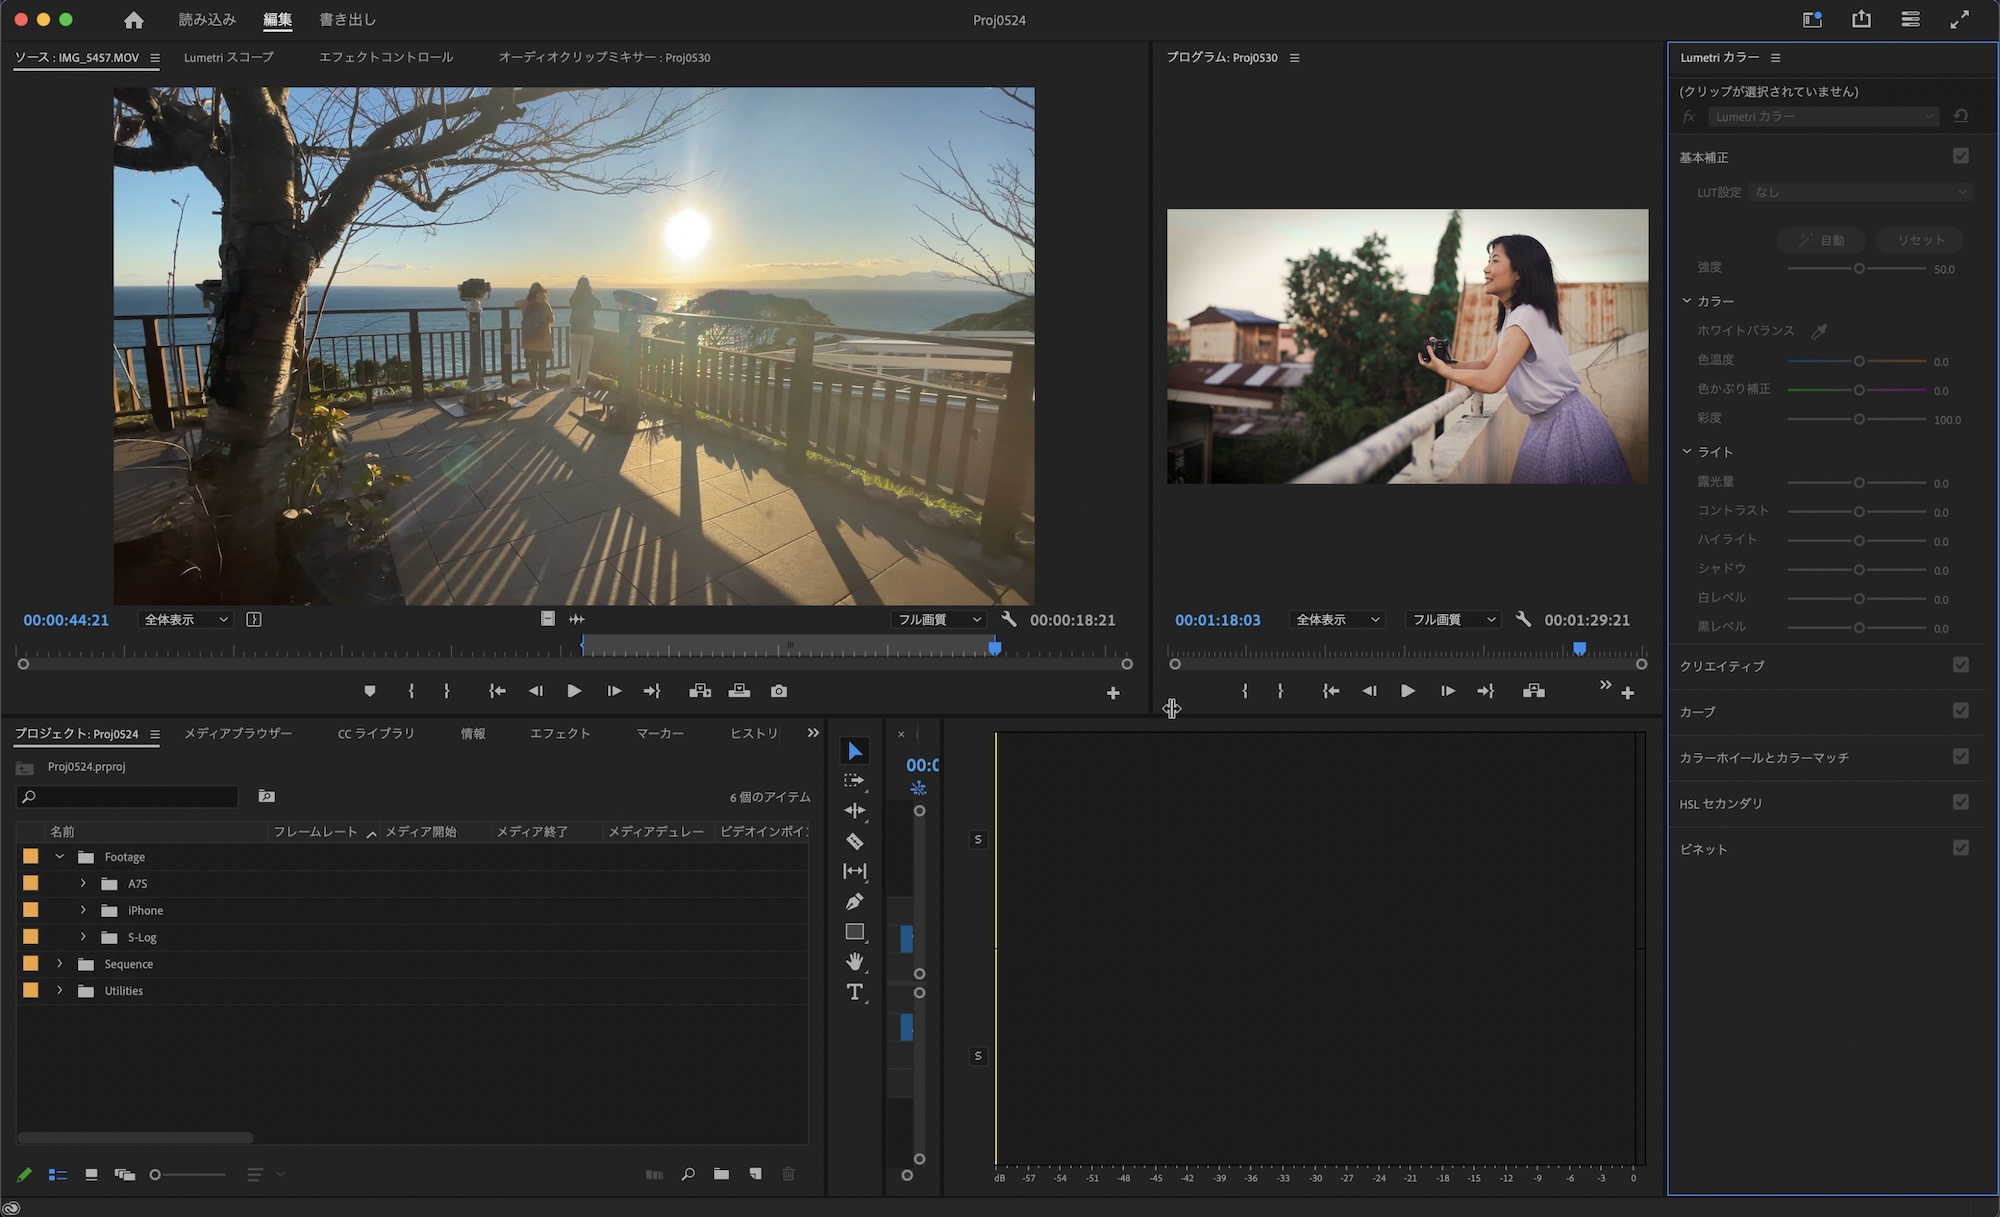Collapse the Footage folder
This screenshot has height=1217, width=2000.
[x=60, y=857]
